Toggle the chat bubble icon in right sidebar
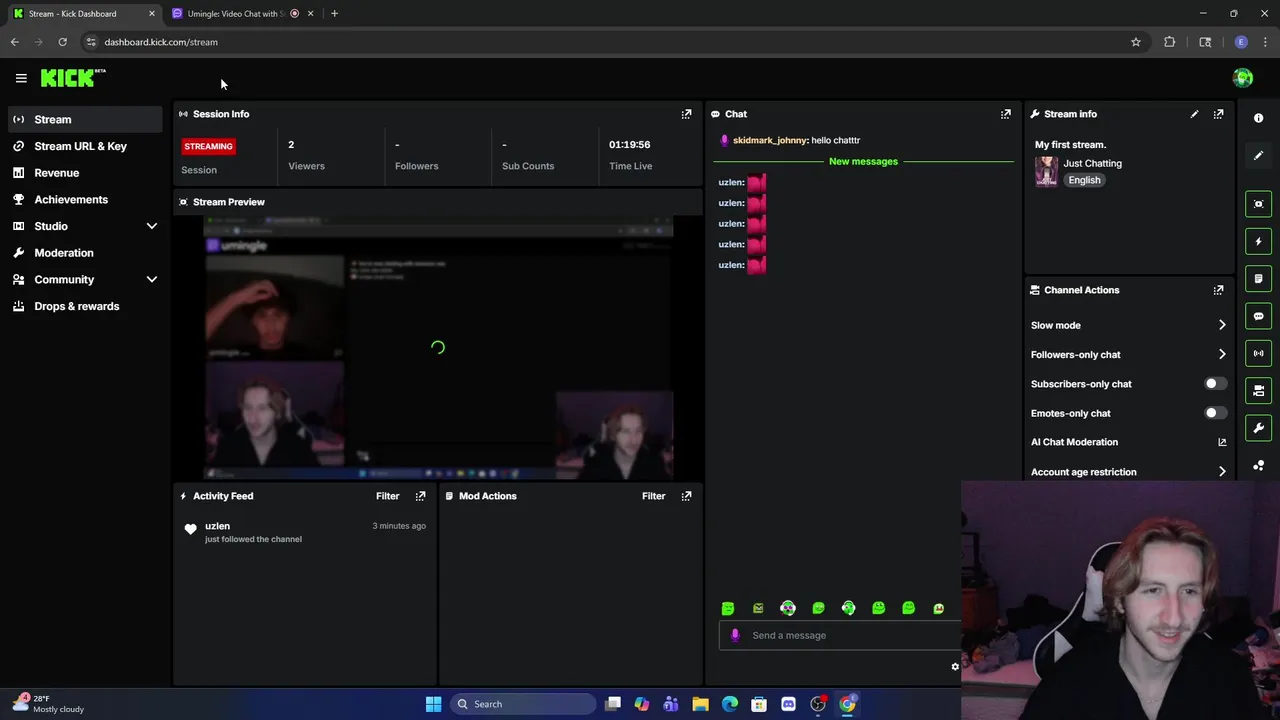Screen dimensions: 1280x720 (x=1259, y=316)
